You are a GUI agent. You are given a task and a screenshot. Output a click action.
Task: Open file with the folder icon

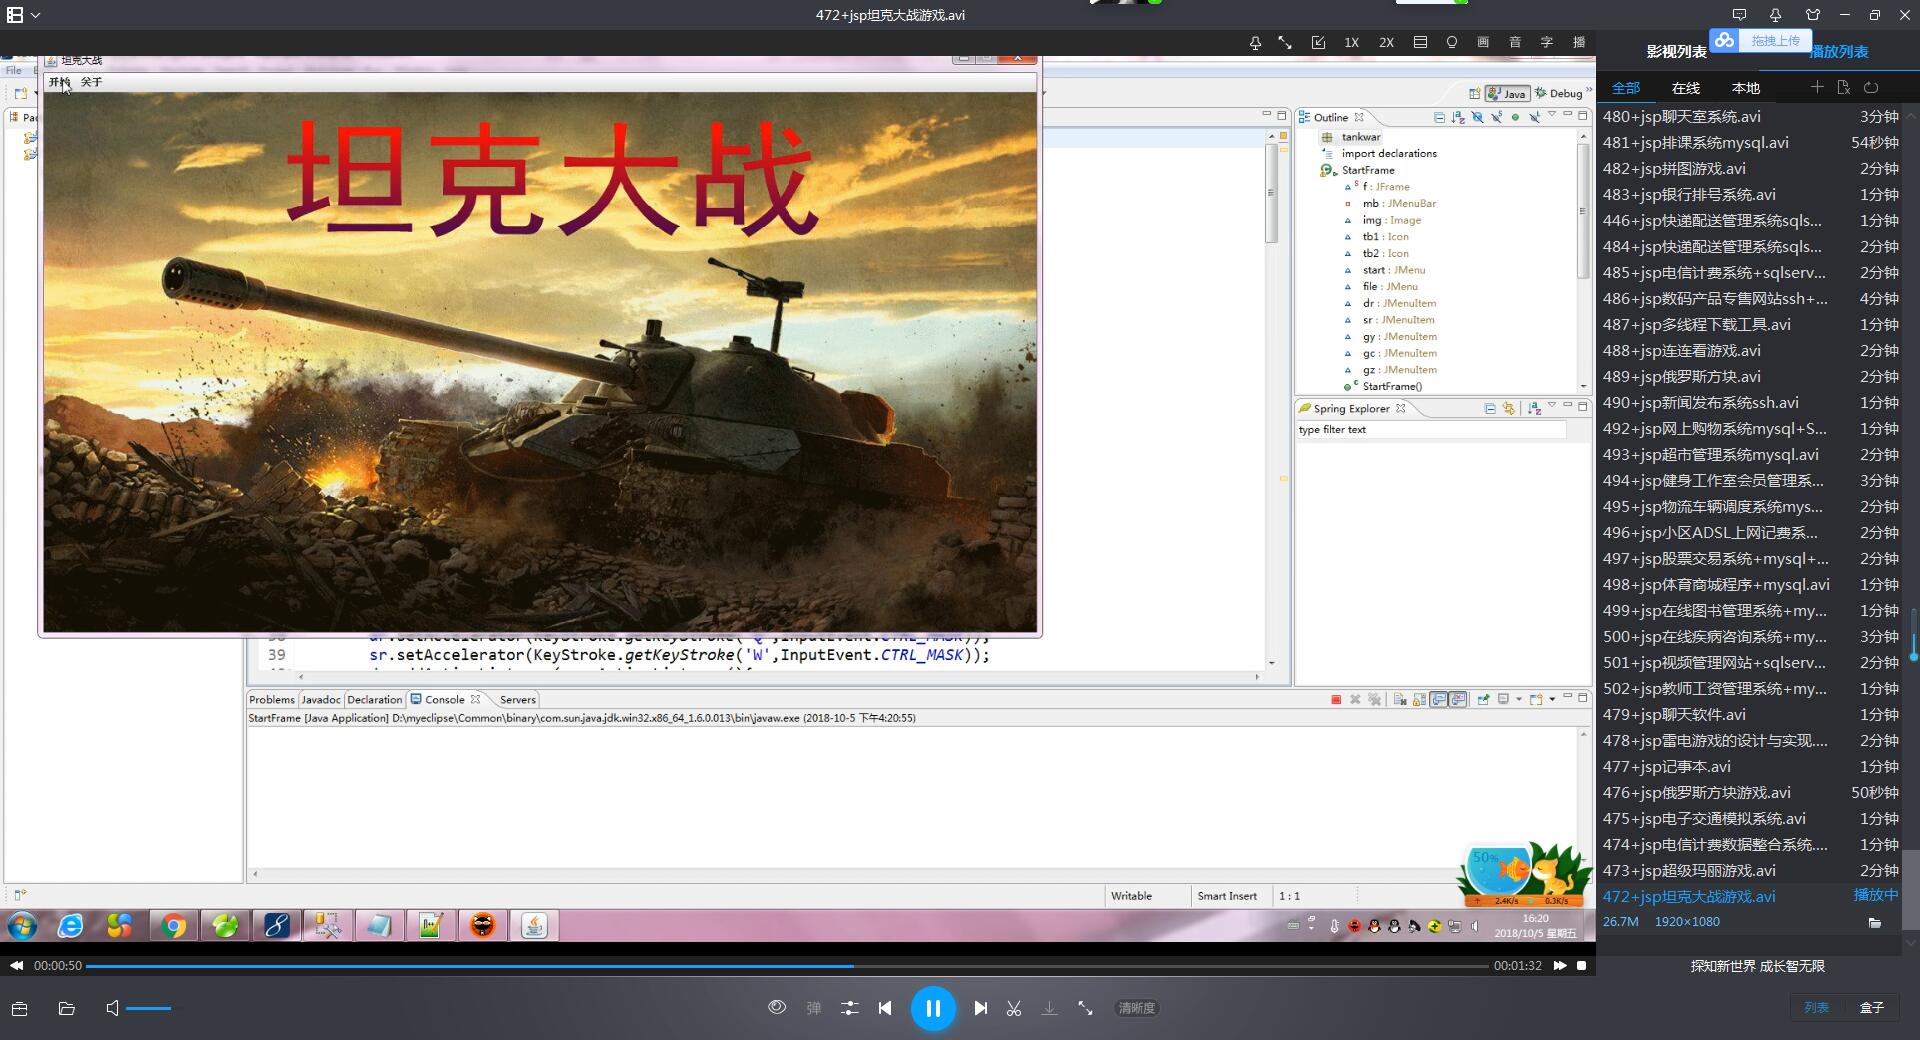(x=67, y=1008)
